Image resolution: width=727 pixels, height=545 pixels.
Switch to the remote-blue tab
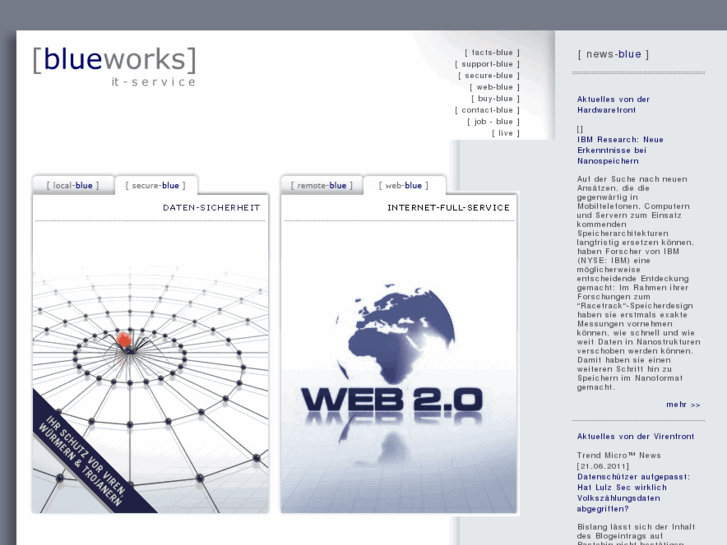click(x=322, y=186)
